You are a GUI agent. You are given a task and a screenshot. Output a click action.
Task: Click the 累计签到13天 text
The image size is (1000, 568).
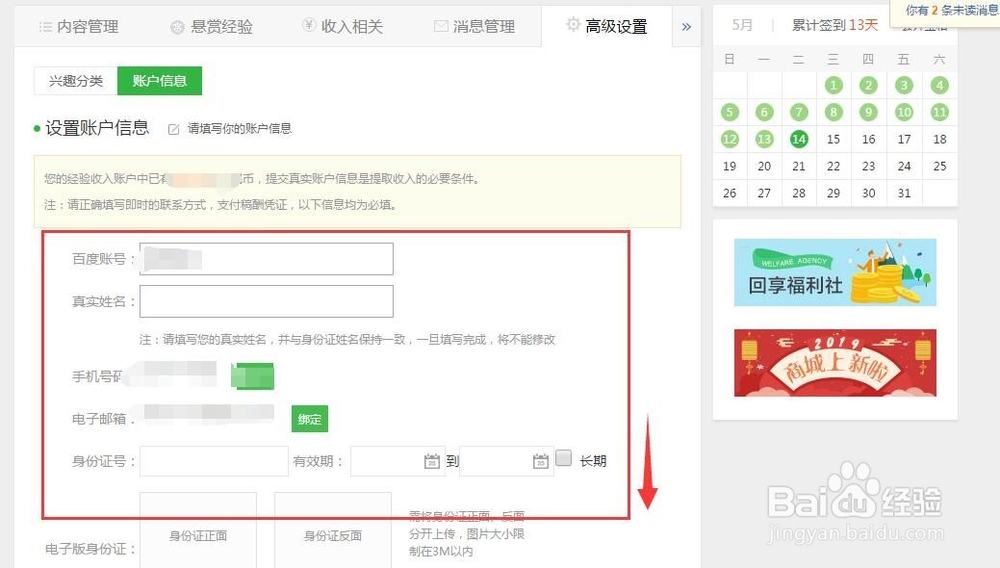pos(835,25)
